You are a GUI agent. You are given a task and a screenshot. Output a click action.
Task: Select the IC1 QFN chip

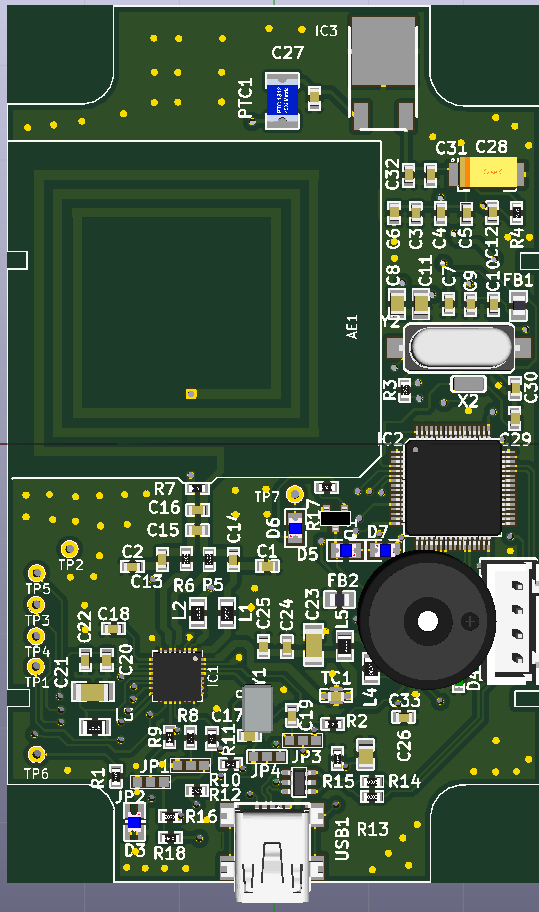coord(177,676)
